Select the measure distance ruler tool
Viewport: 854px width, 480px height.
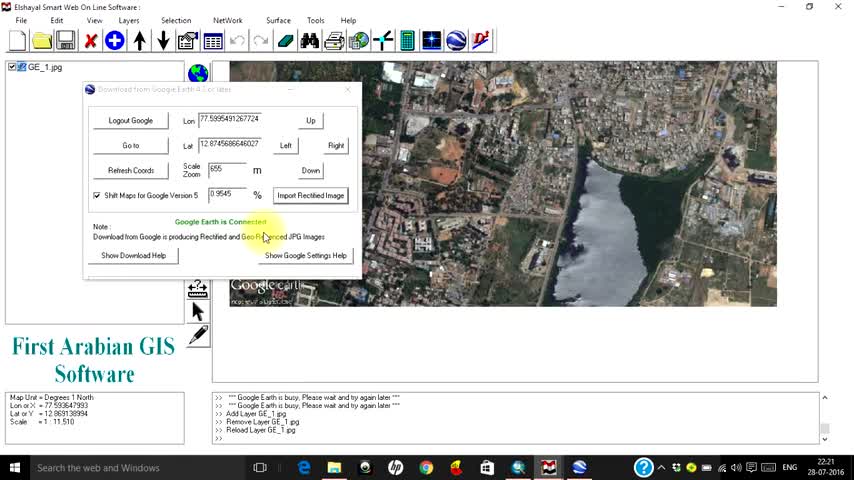[x=198, y=289]
